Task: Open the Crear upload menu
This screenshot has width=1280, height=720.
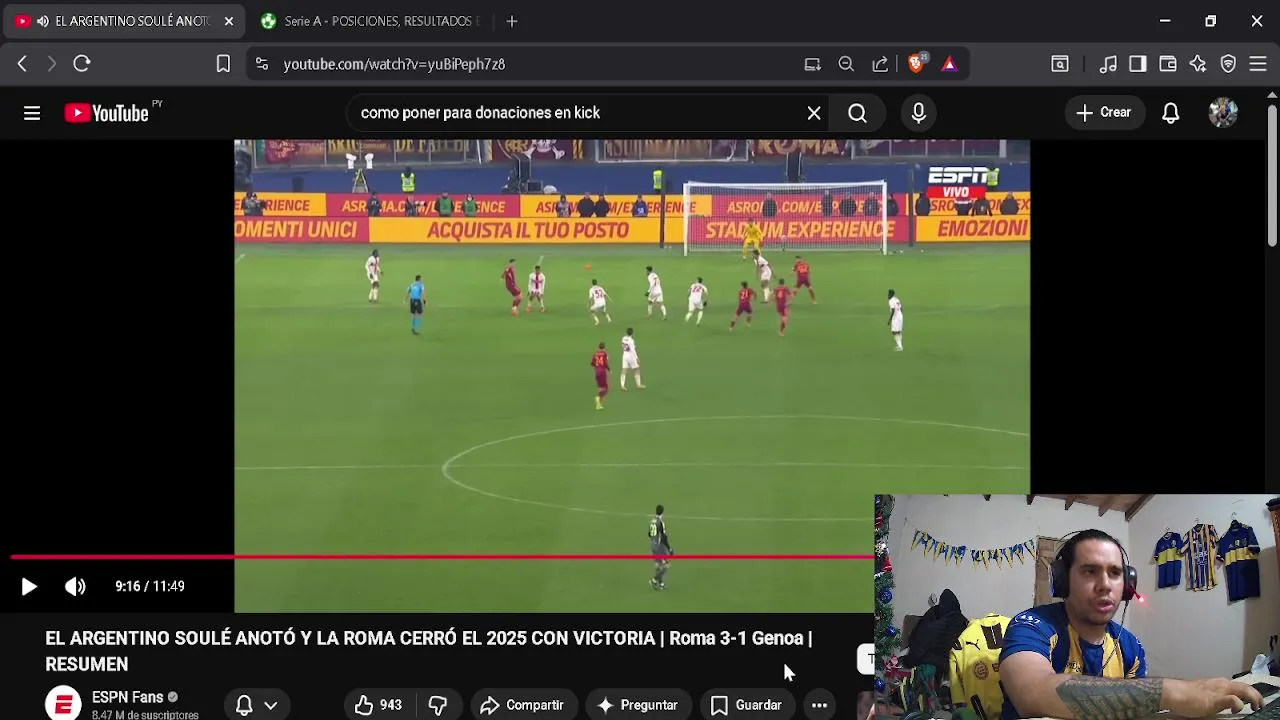Action: click(x=1104, y=113)
